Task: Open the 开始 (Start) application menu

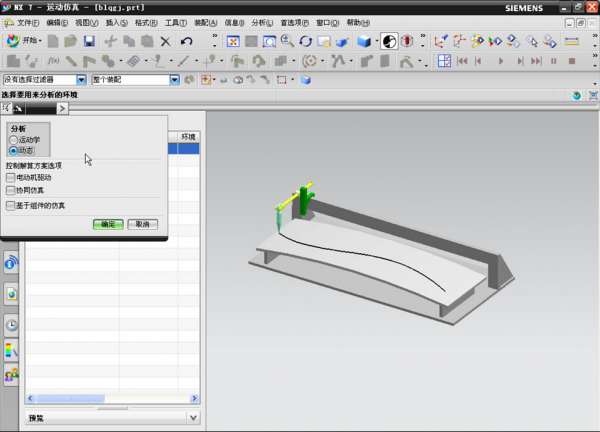Action: (23, 41)
